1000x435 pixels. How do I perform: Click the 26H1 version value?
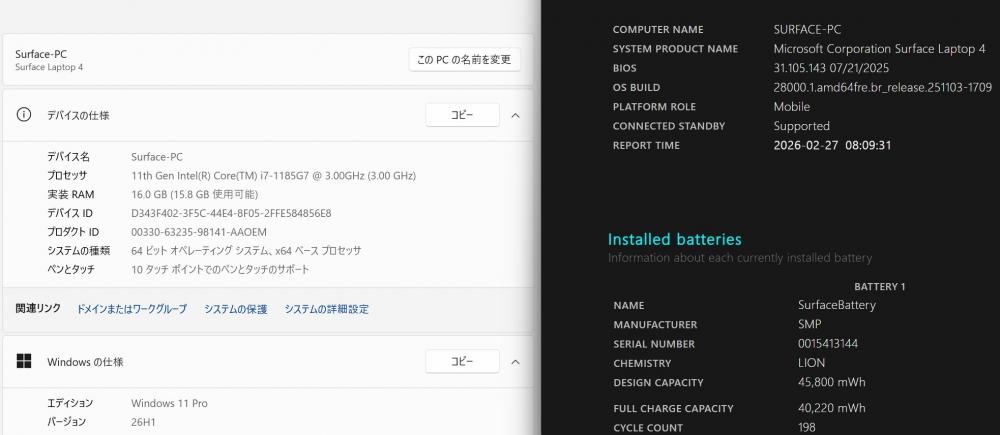pos(143,422)
